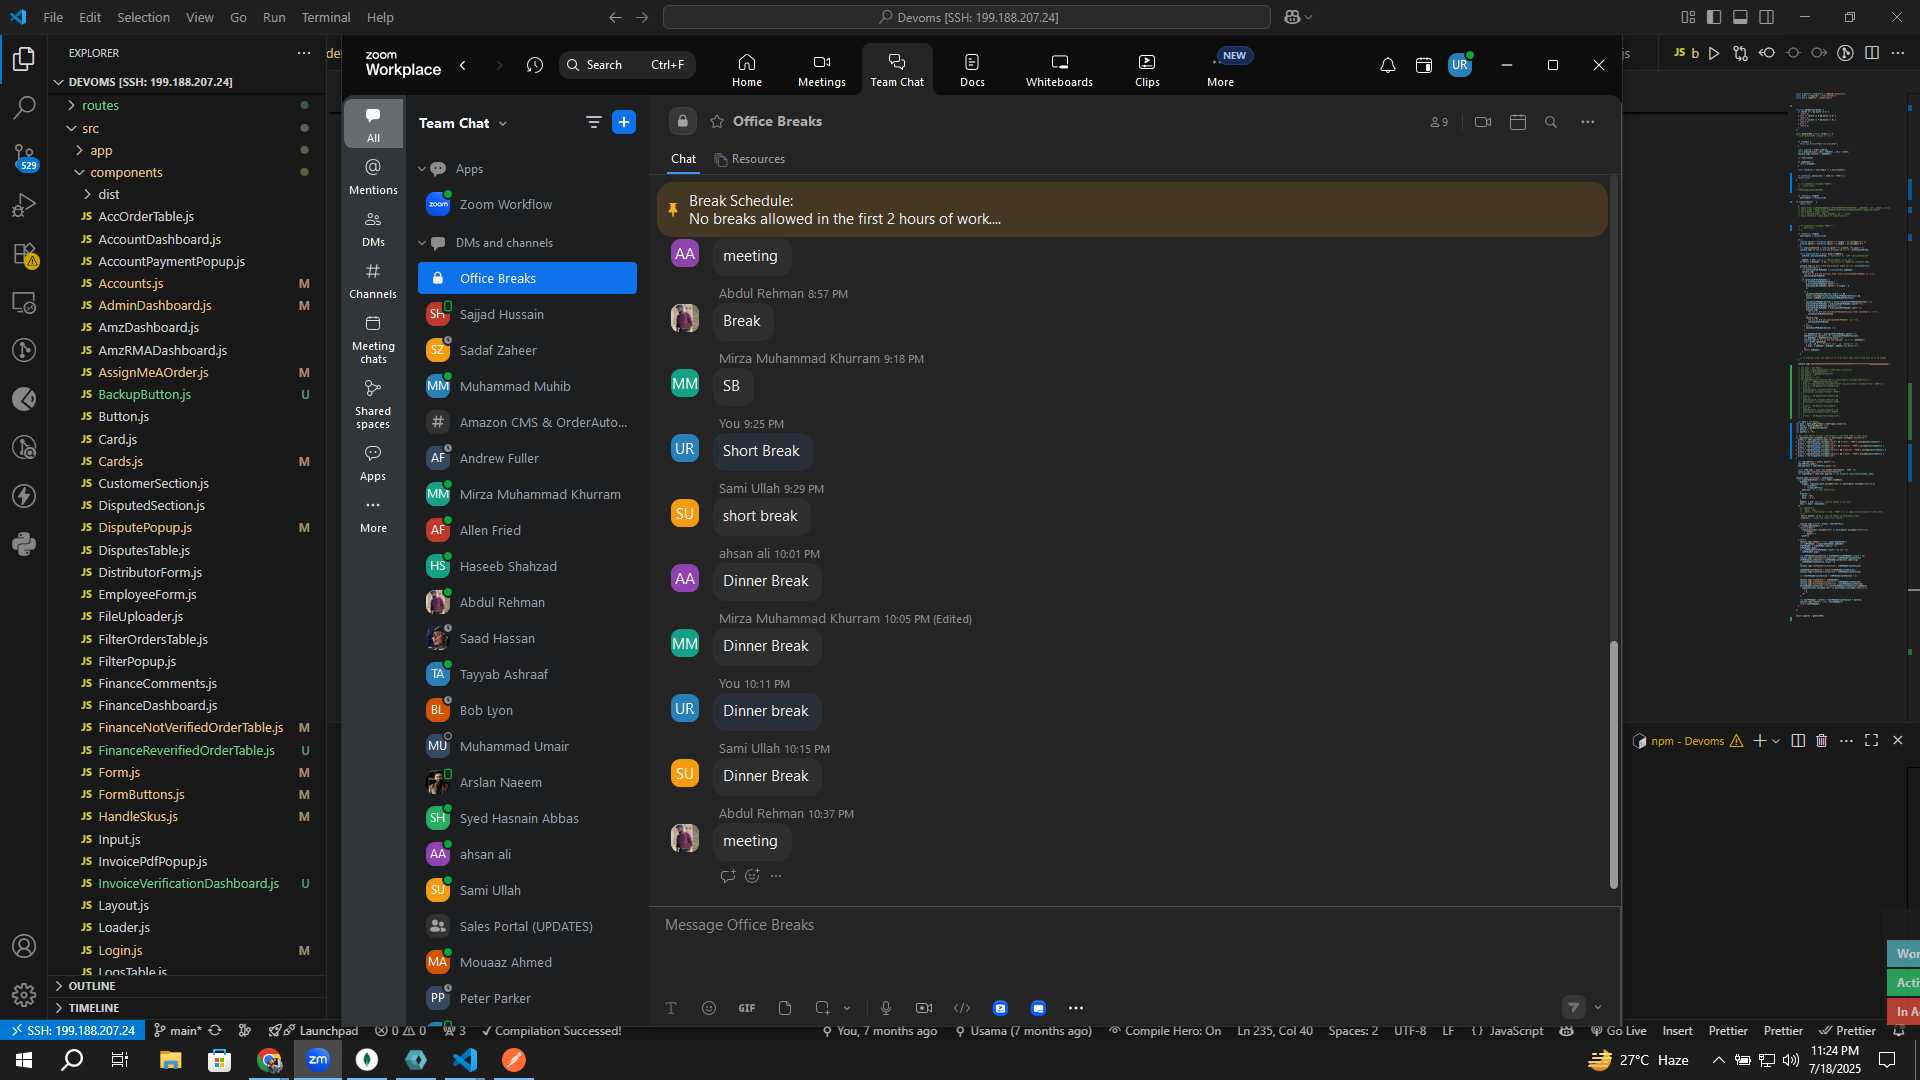Screen dimensions: 1920x1080
Task: Toggle Compile Hero in status bar
Action: click(1165, 1031)
